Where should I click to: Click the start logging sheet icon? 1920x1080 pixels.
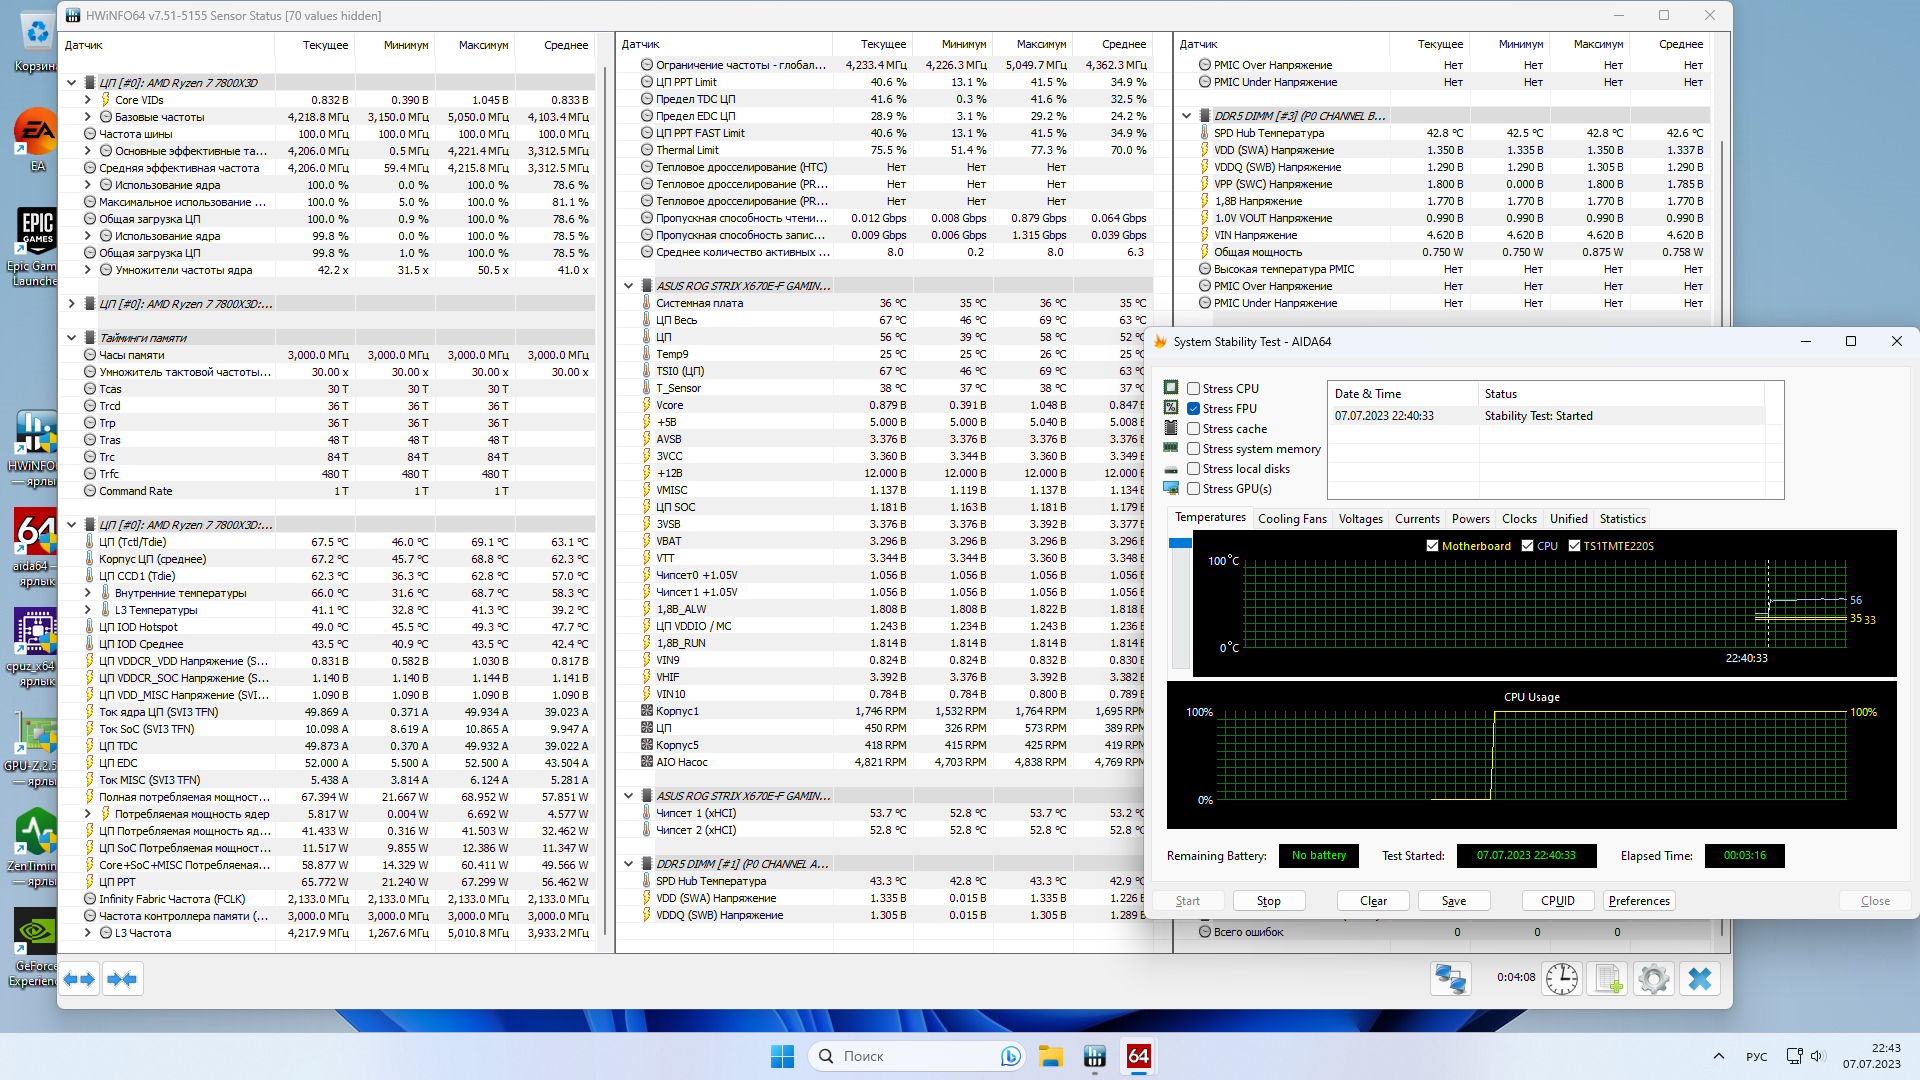coord(1608,978)
